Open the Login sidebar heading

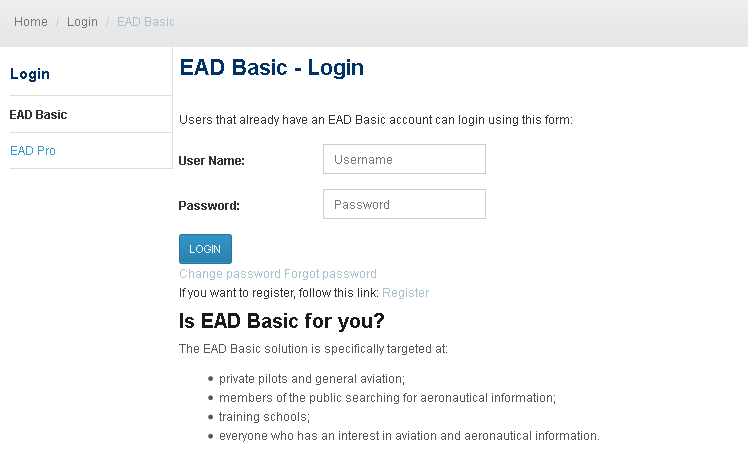30,74
